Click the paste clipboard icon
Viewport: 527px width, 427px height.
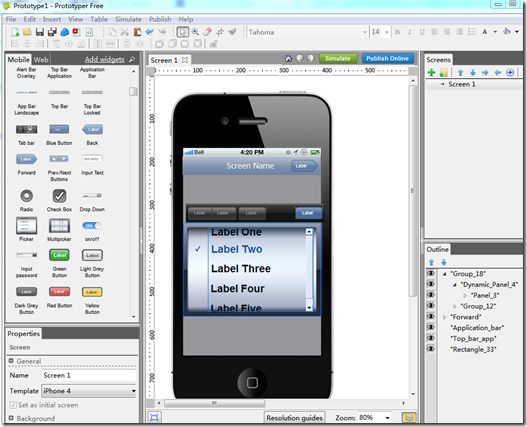tap(137, 32)
